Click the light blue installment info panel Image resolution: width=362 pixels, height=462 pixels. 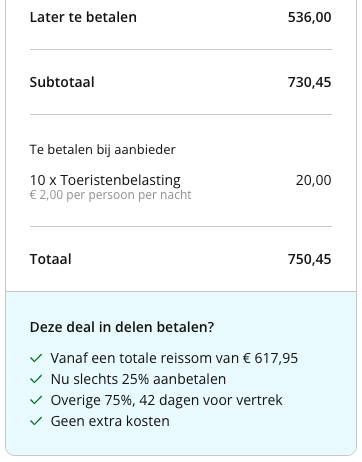pyautogui.click(x=181, y=373)
